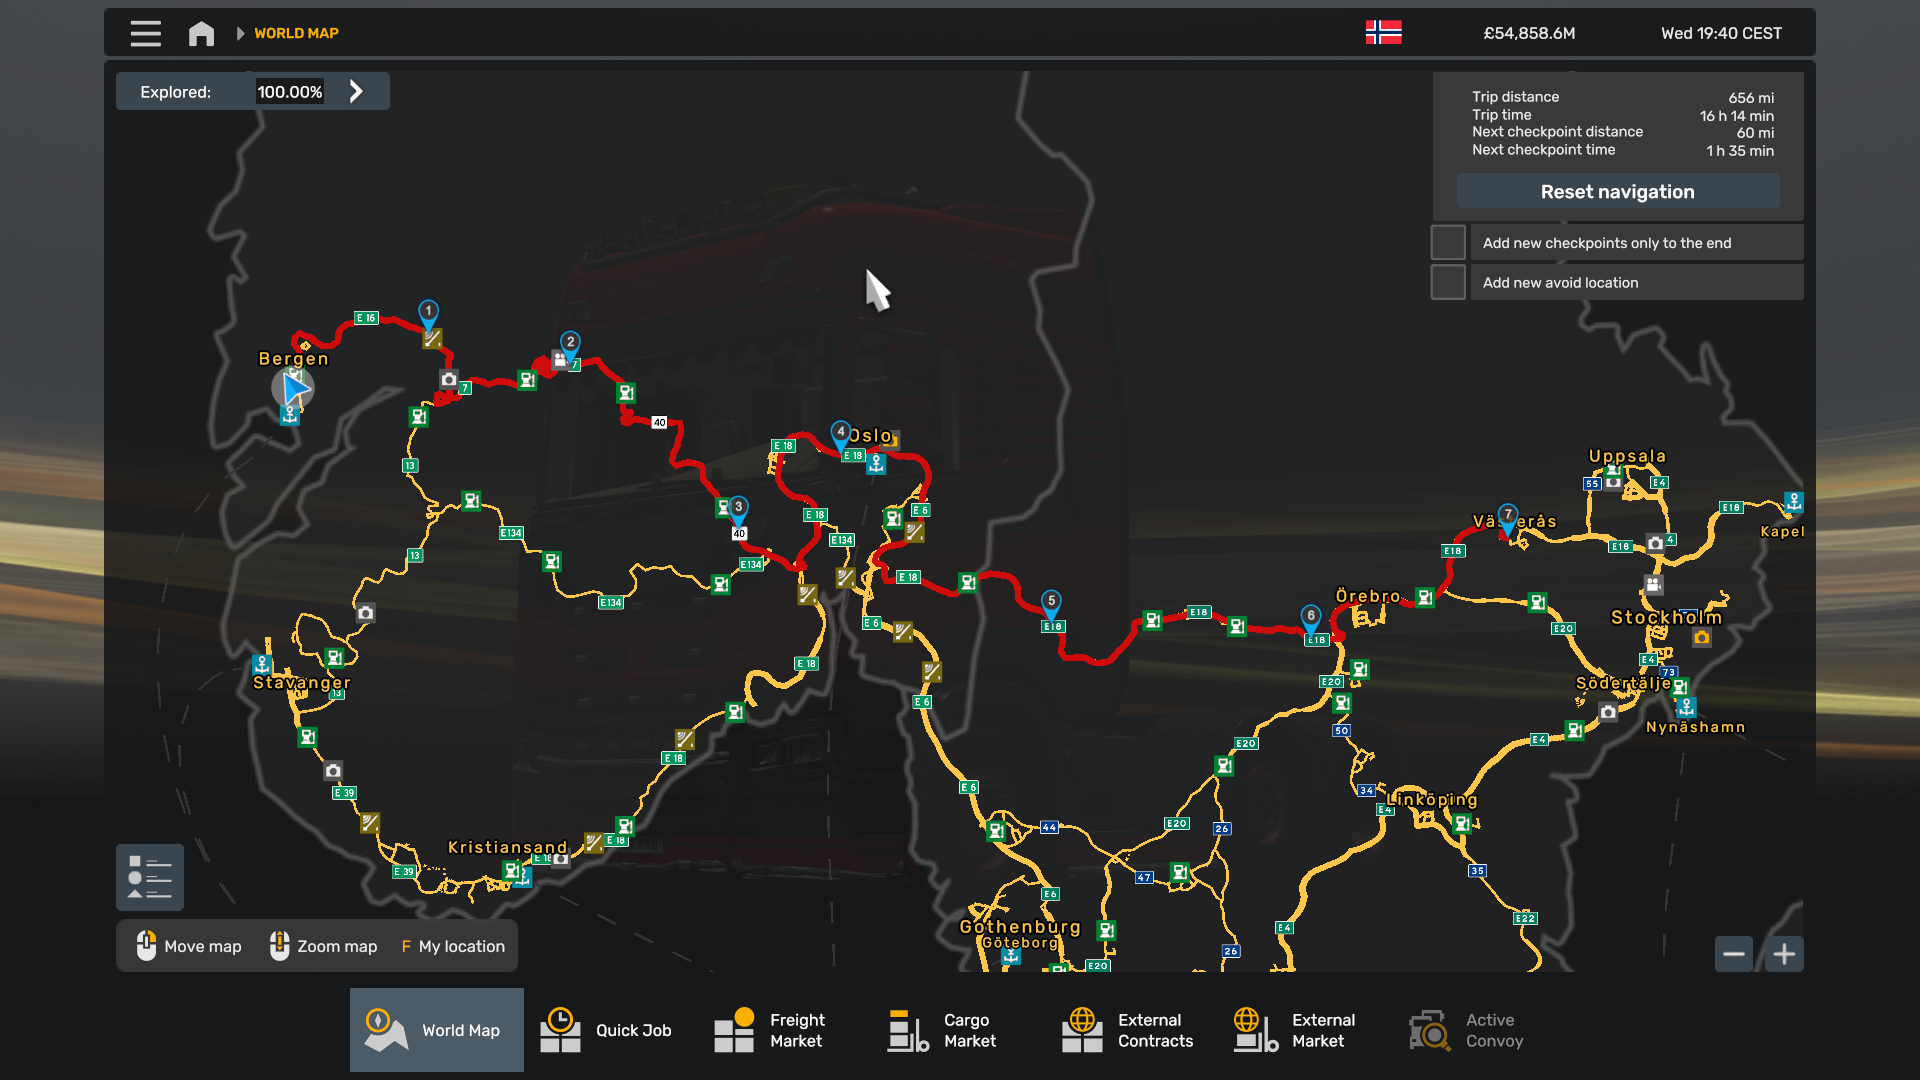This screenshot has height=1080, width=1920.
Task: Click the Quick Job clock icon
Action: [x=560, y=1029]
